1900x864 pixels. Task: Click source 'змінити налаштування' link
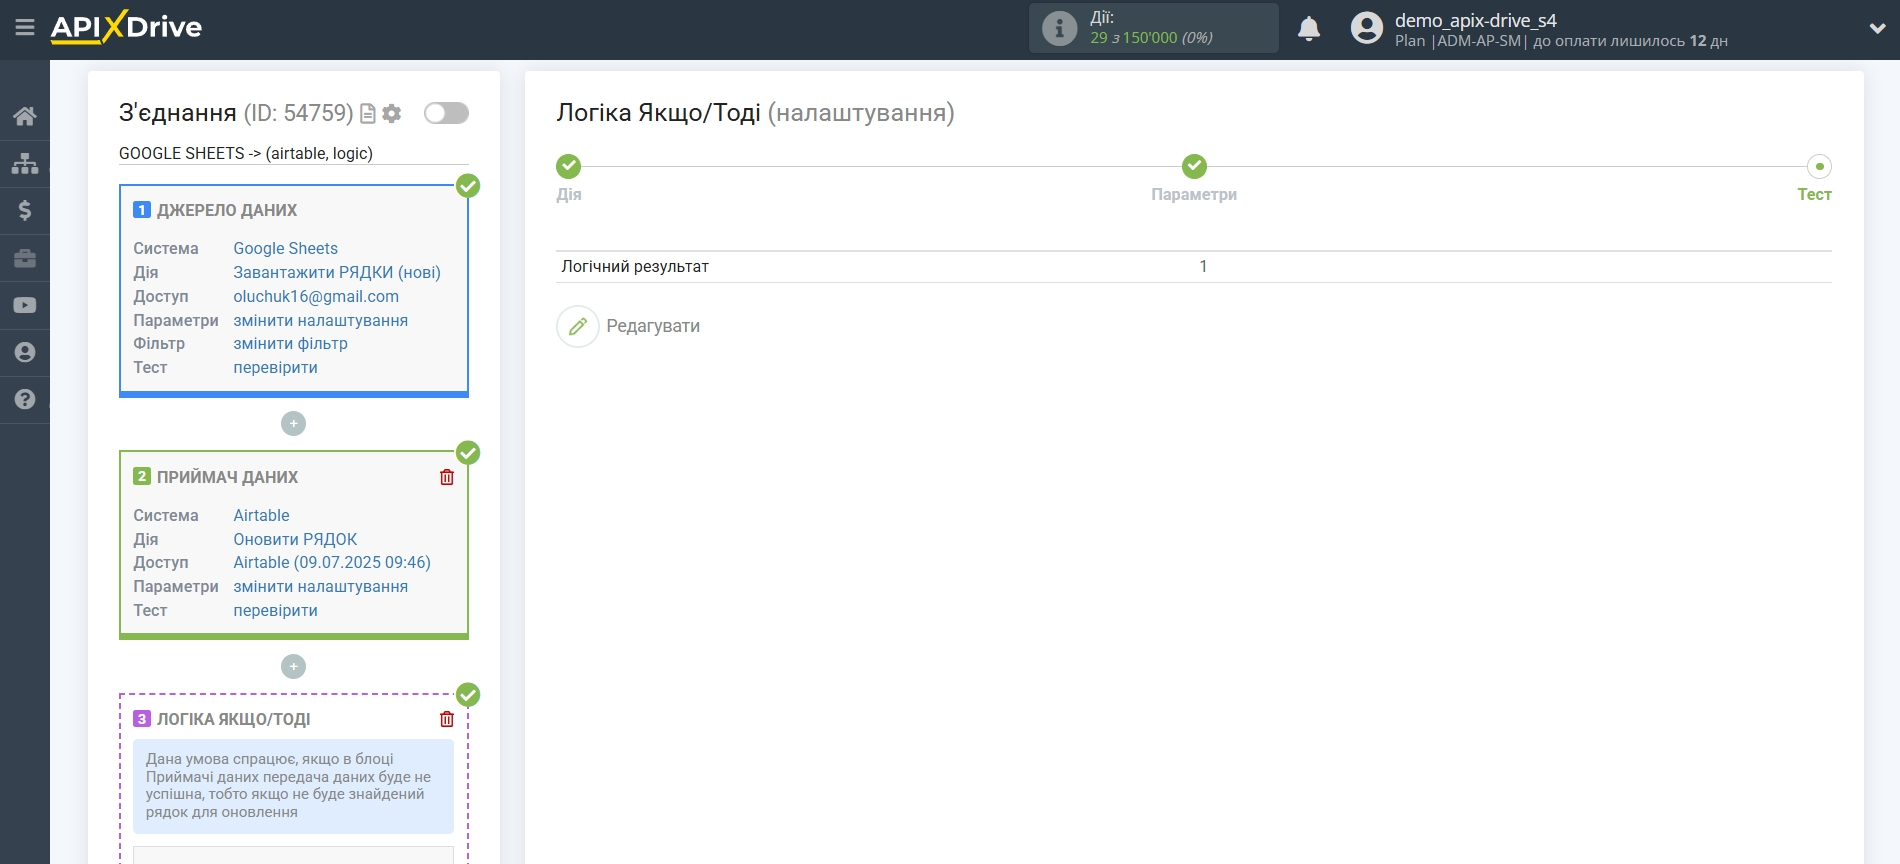pyautogui.click(x=320, y=320)
